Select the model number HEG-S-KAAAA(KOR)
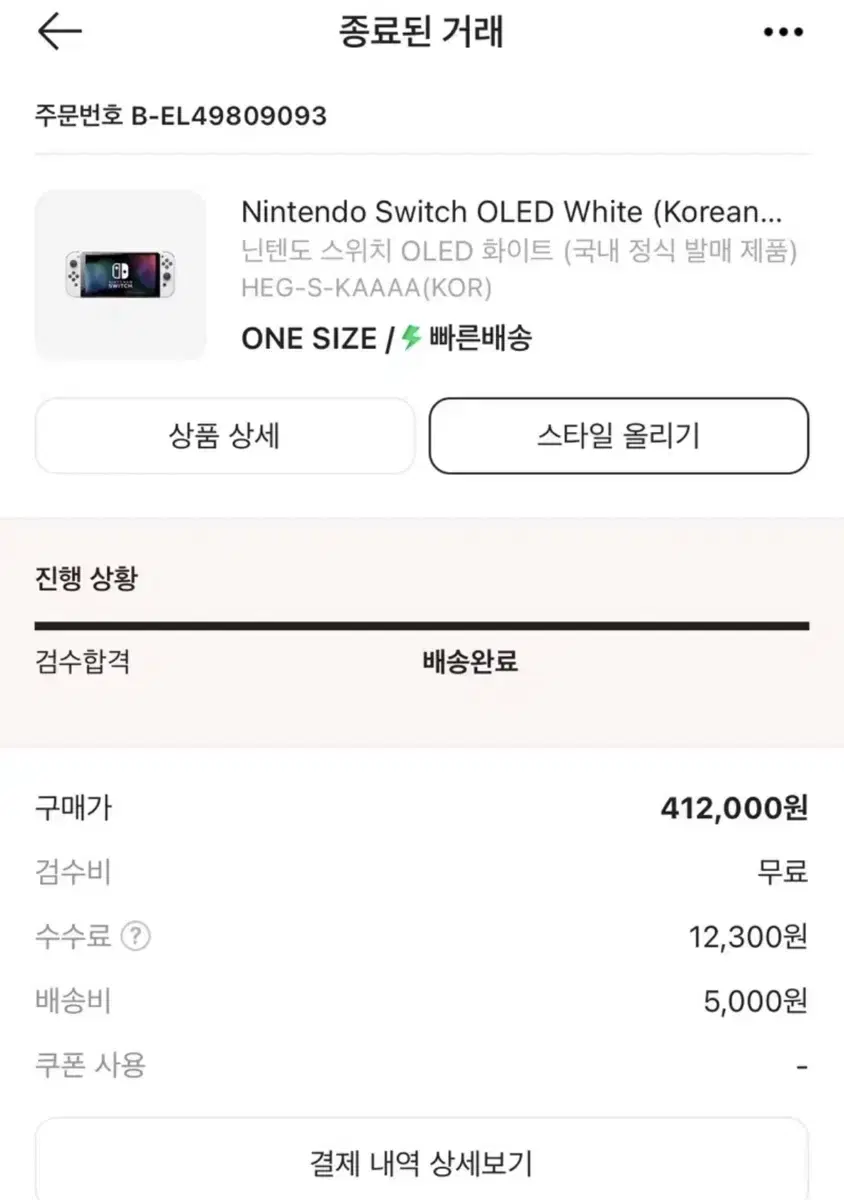Viewport: 844px width, 1200px height. pyautogui.click(x=366, y=288)
